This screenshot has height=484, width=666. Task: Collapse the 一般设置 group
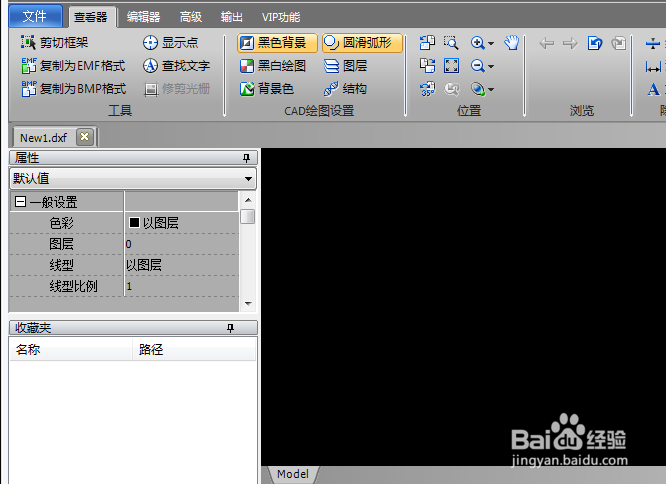20,201
